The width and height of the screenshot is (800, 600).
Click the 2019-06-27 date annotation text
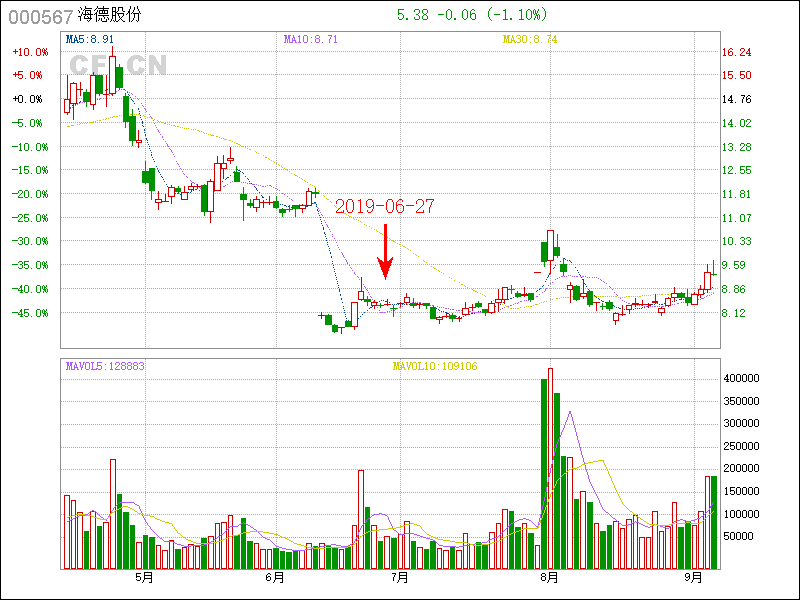click(385, 207)
